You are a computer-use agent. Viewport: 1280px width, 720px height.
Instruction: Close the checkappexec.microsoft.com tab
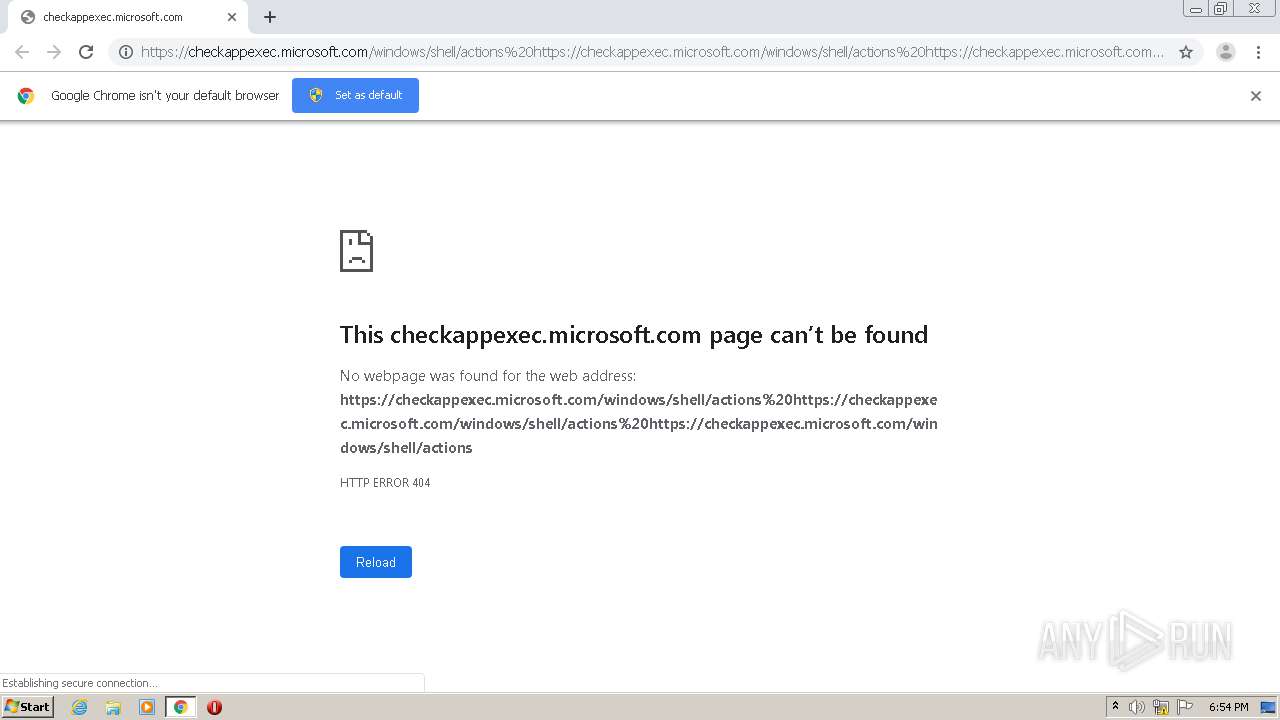coord(233,17)
